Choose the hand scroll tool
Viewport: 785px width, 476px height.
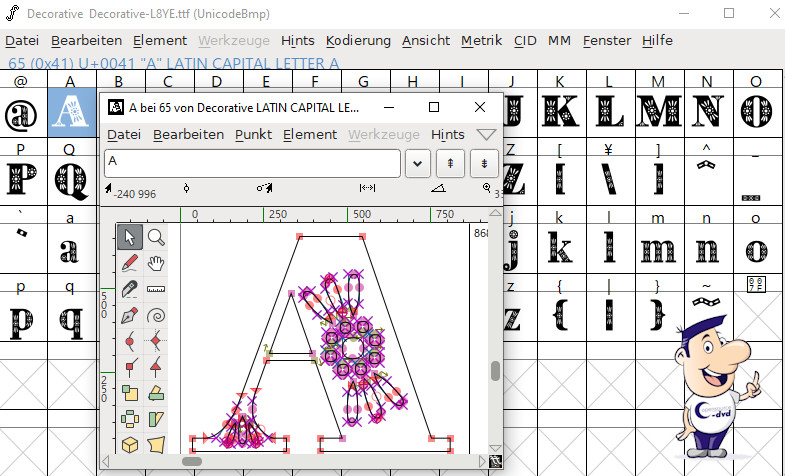(x=157, y=263)
